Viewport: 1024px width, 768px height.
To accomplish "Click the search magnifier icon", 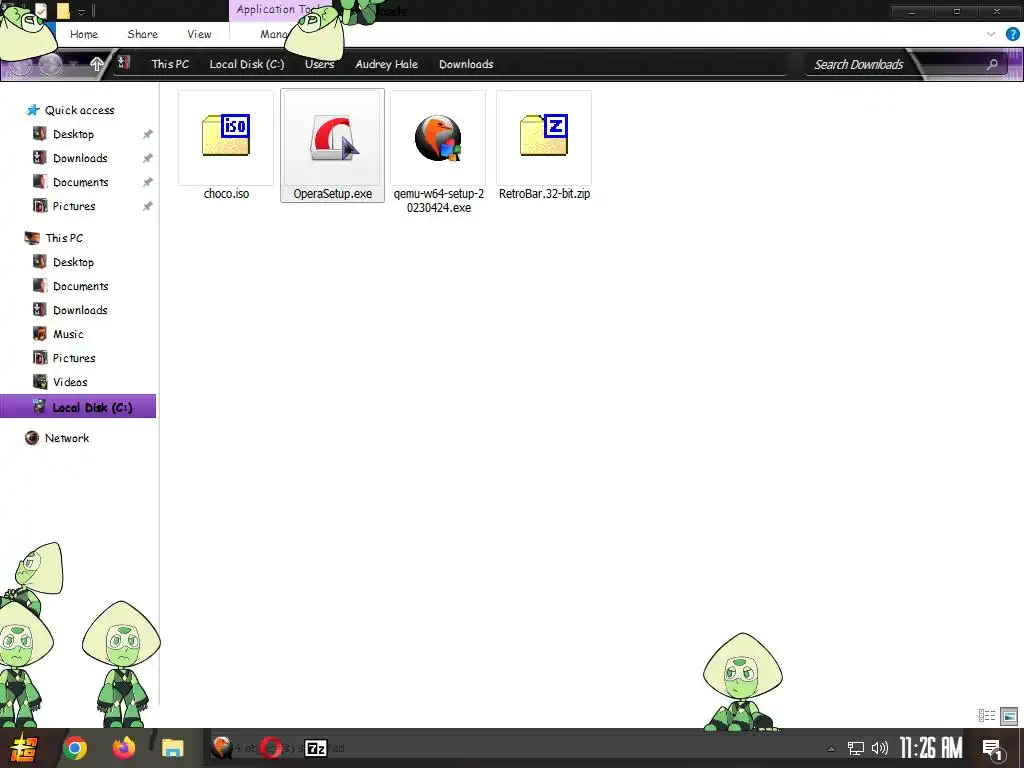I will [x=992, y=64].
